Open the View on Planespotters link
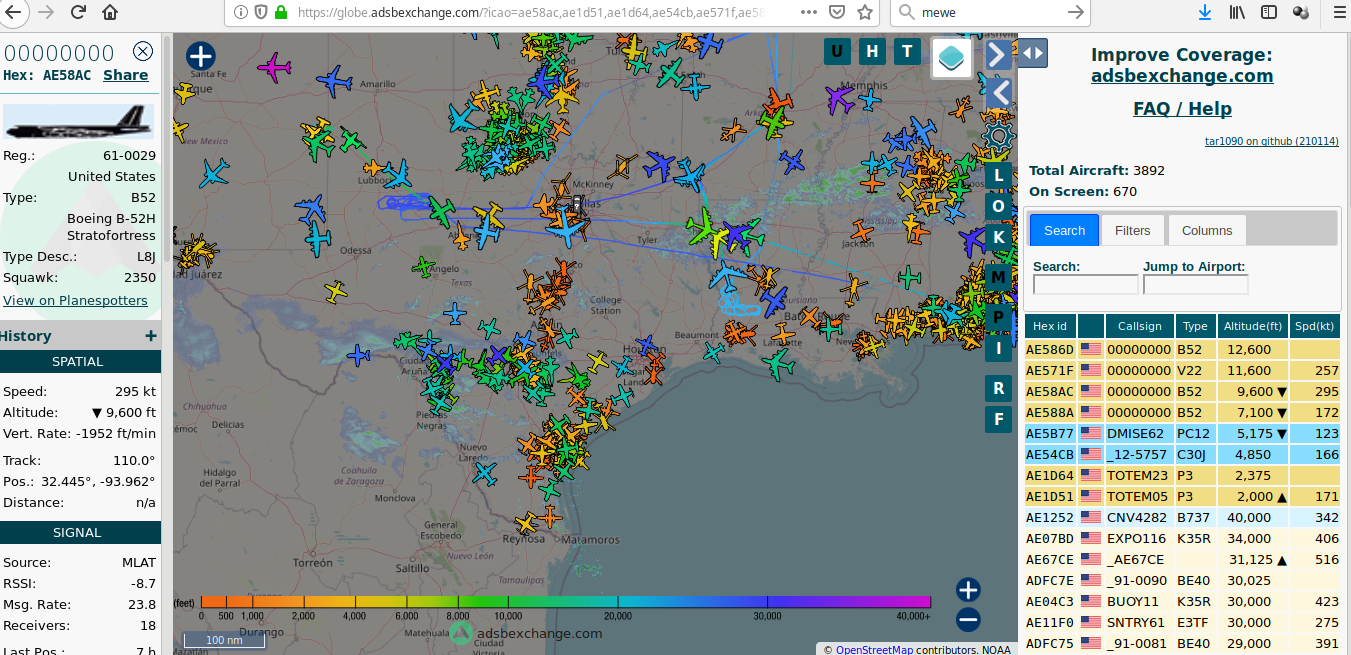 coord(75,300)
